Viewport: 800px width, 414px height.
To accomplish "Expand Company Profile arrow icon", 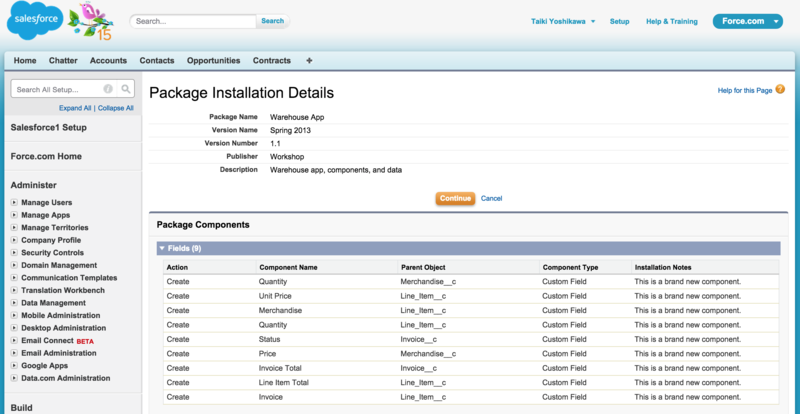I will [x=14, y=240].
